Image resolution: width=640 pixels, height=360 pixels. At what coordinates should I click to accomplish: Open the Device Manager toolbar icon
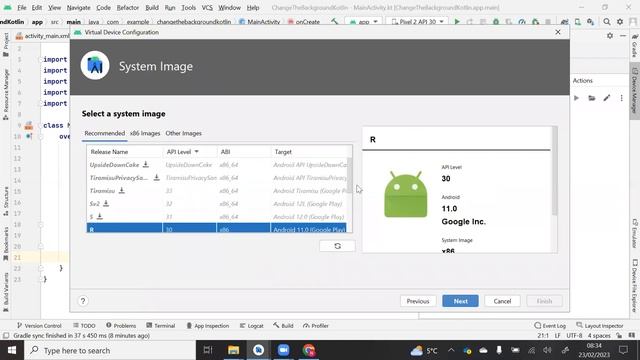578,22
